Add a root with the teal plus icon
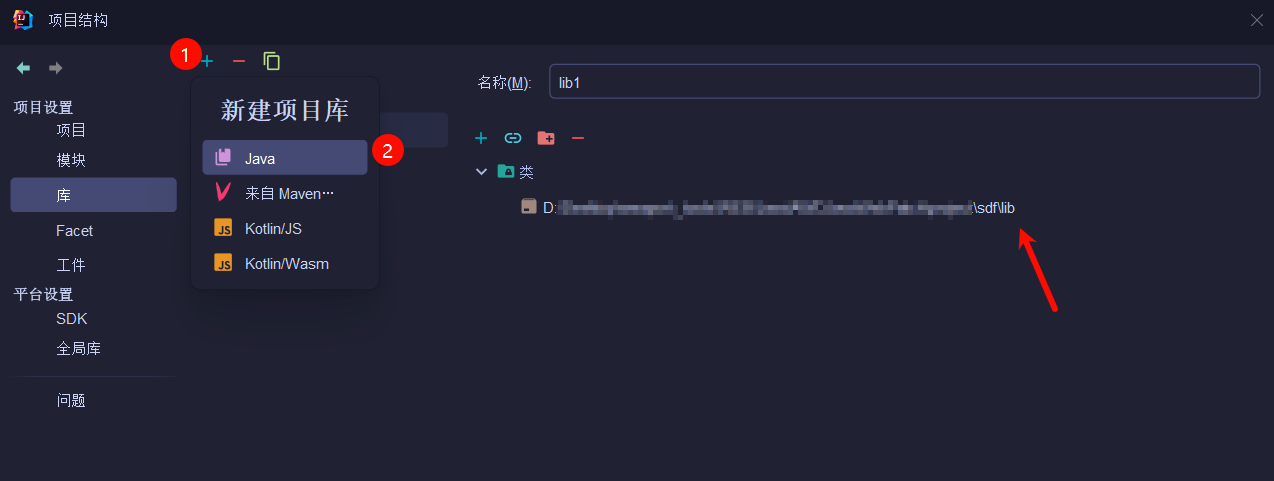The image size is (1274, 481). pyautogui.click(x=481, y=138)
